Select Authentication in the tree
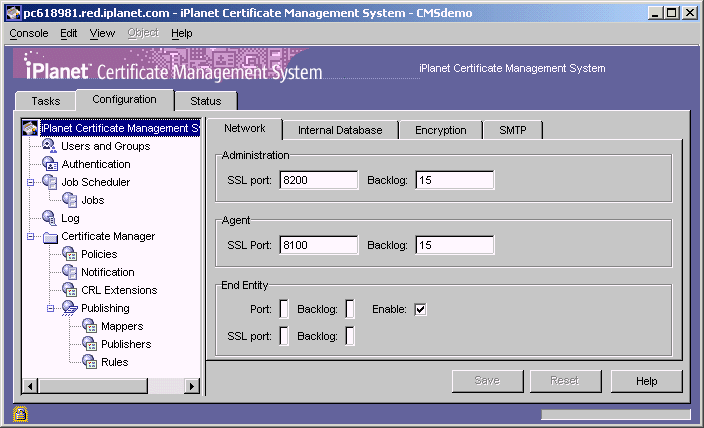 (x=96, y=164)
